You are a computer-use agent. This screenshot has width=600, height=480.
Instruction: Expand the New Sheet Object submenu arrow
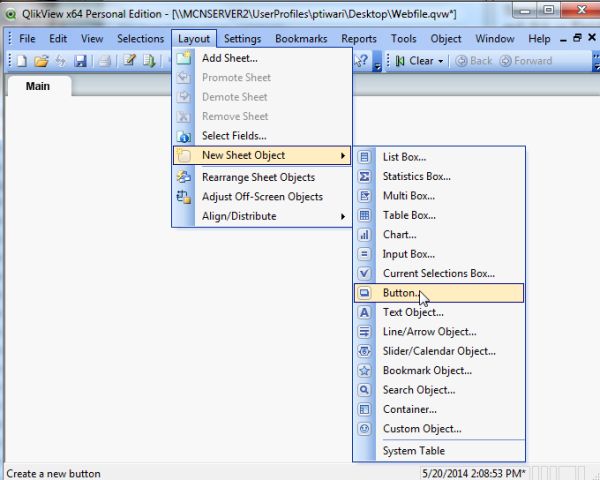point(343,155)
